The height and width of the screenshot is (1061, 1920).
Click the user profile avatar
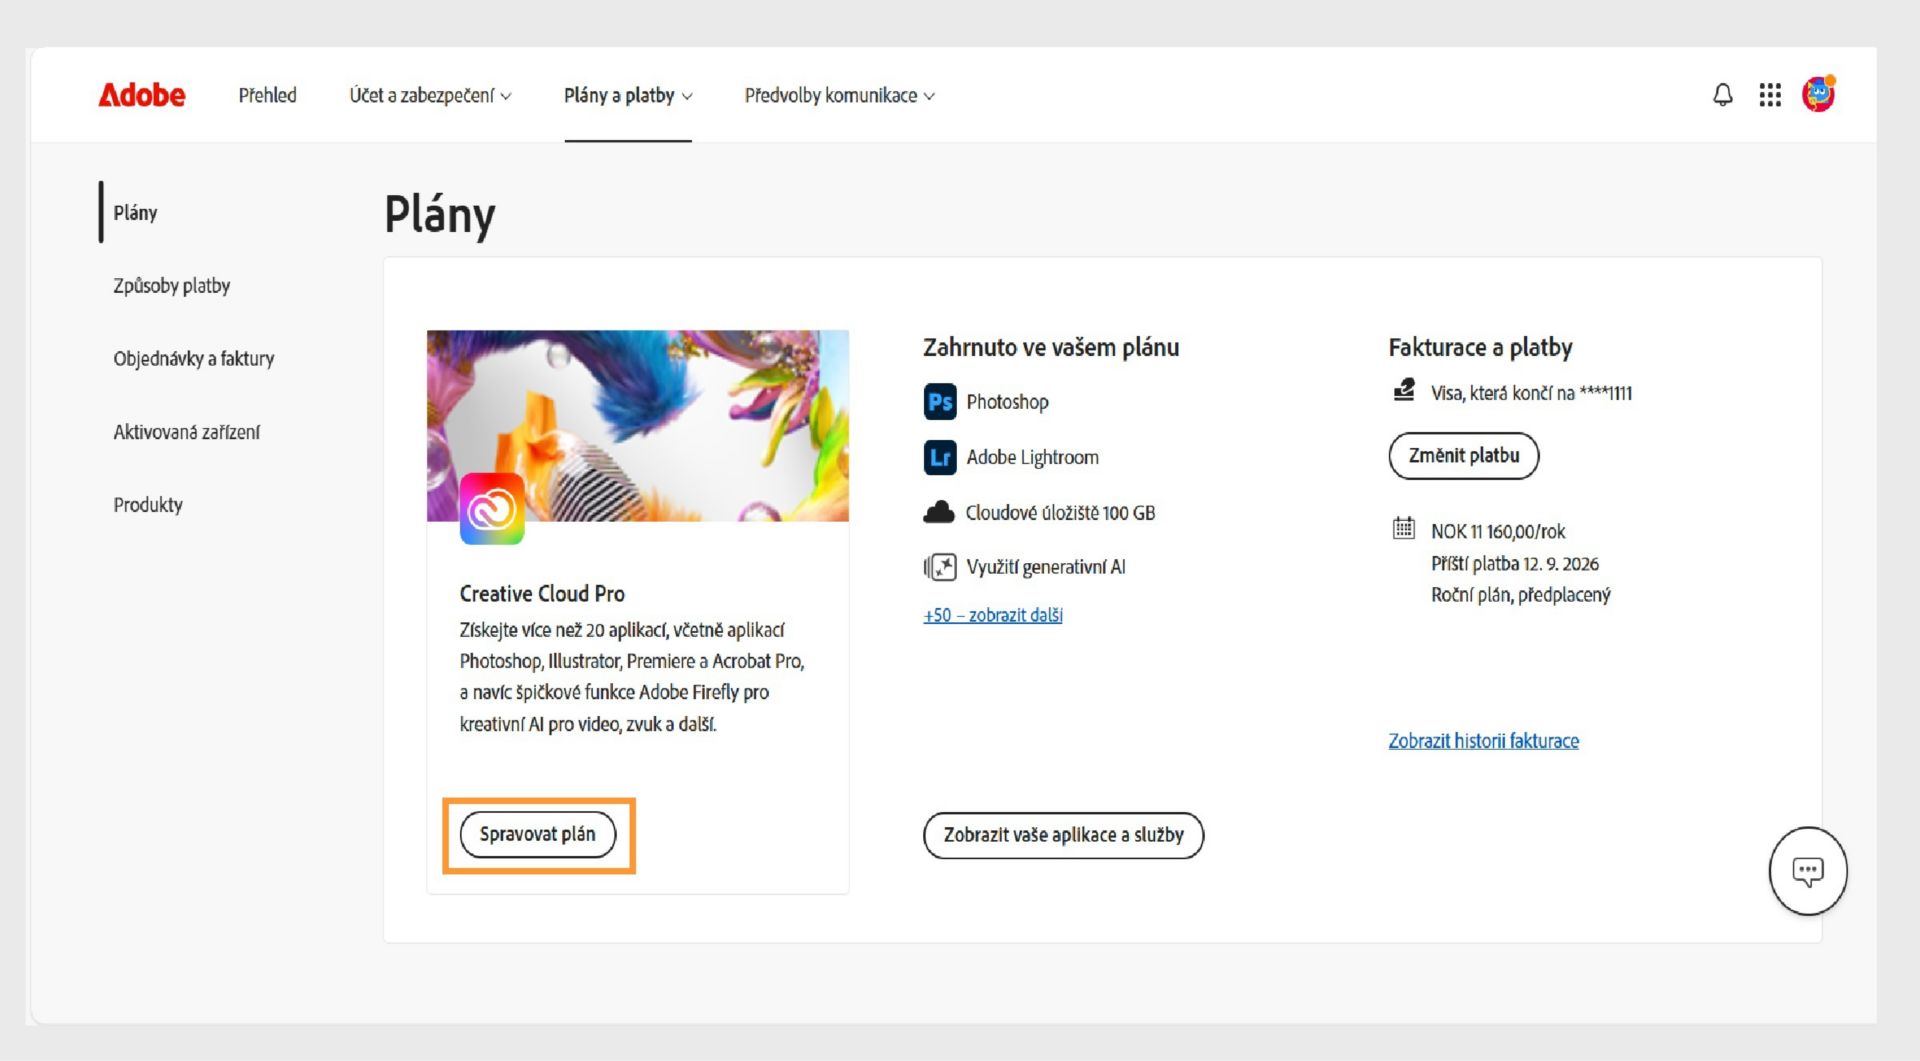point(1818,94)
